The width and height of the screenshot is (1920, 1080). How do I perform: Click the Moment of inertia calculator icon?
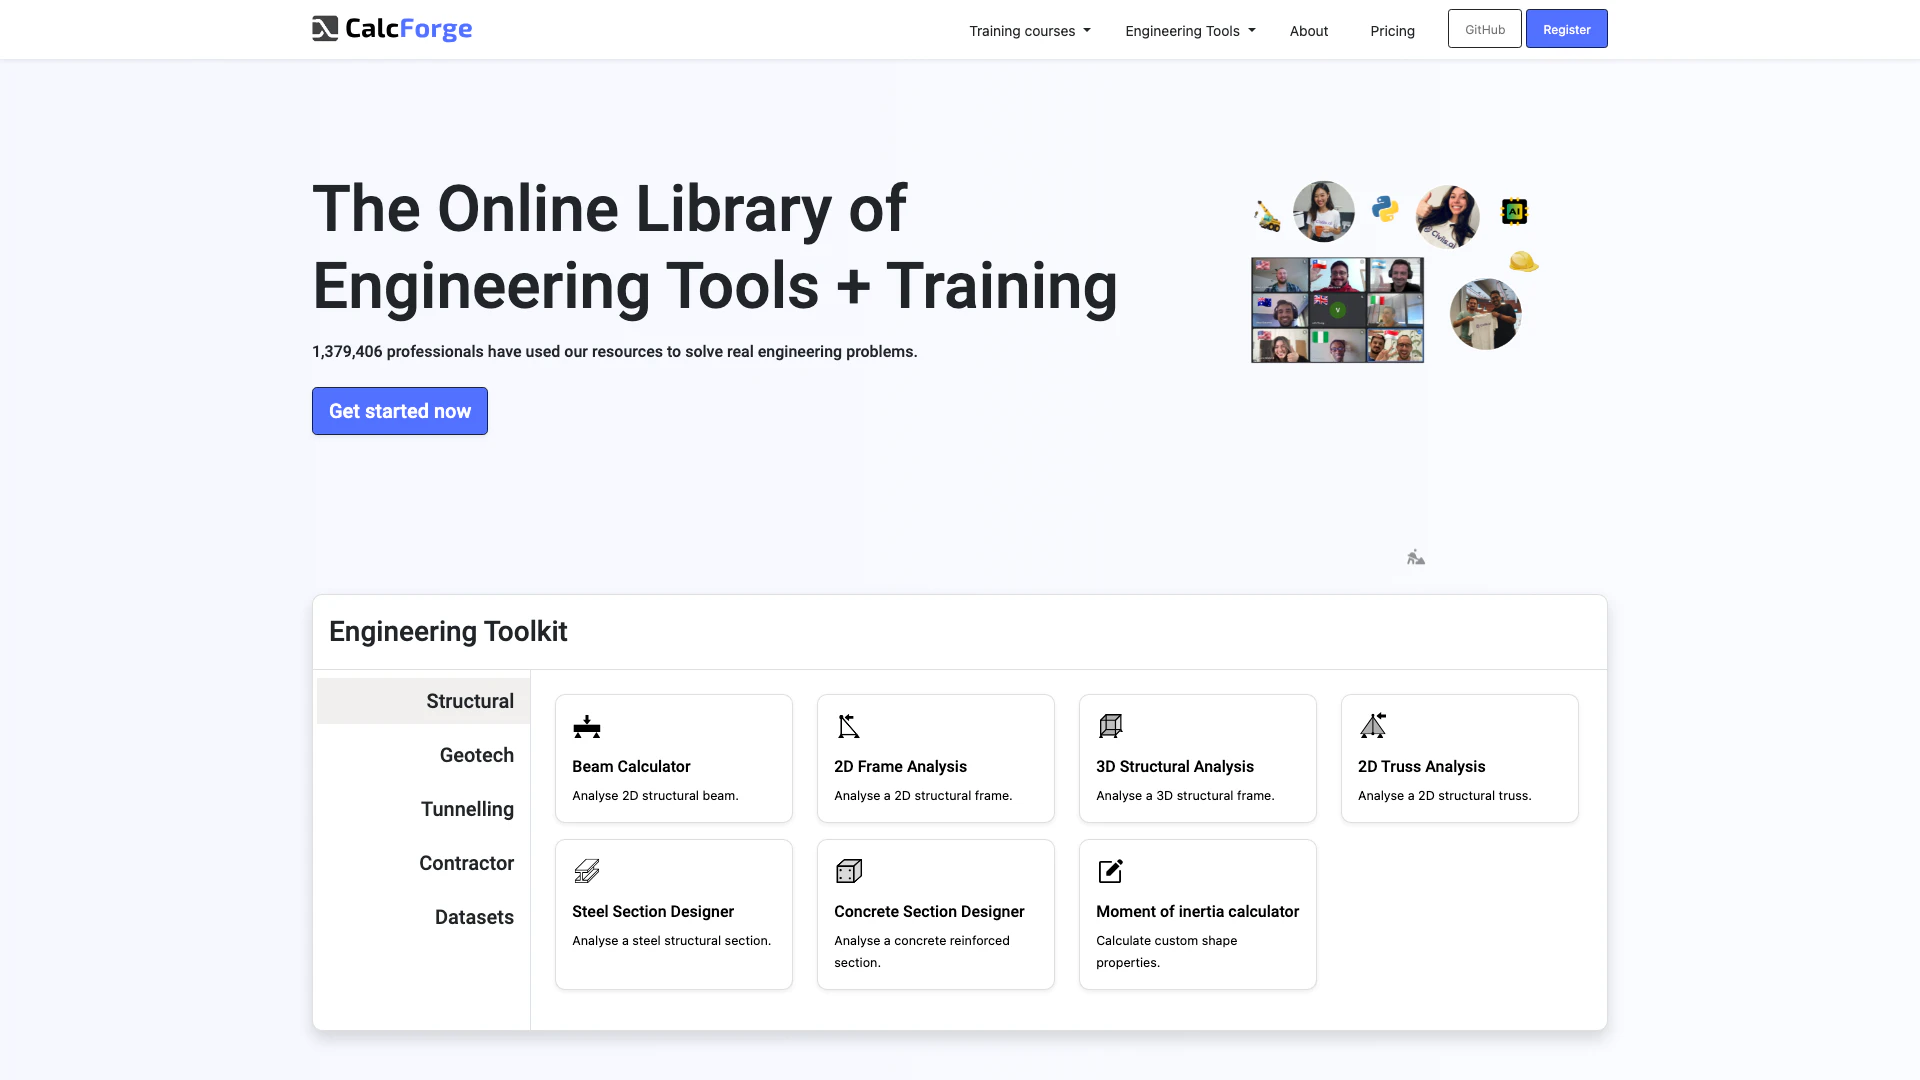[1111, 871]
